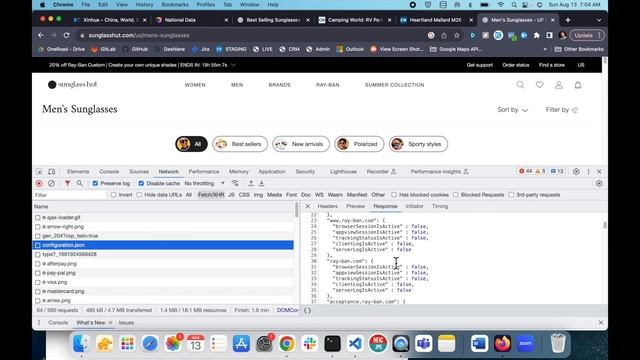This screenshot has width=640, height=360.
Task: Clear the network log with the clear icon
Action: click(51, 184)
